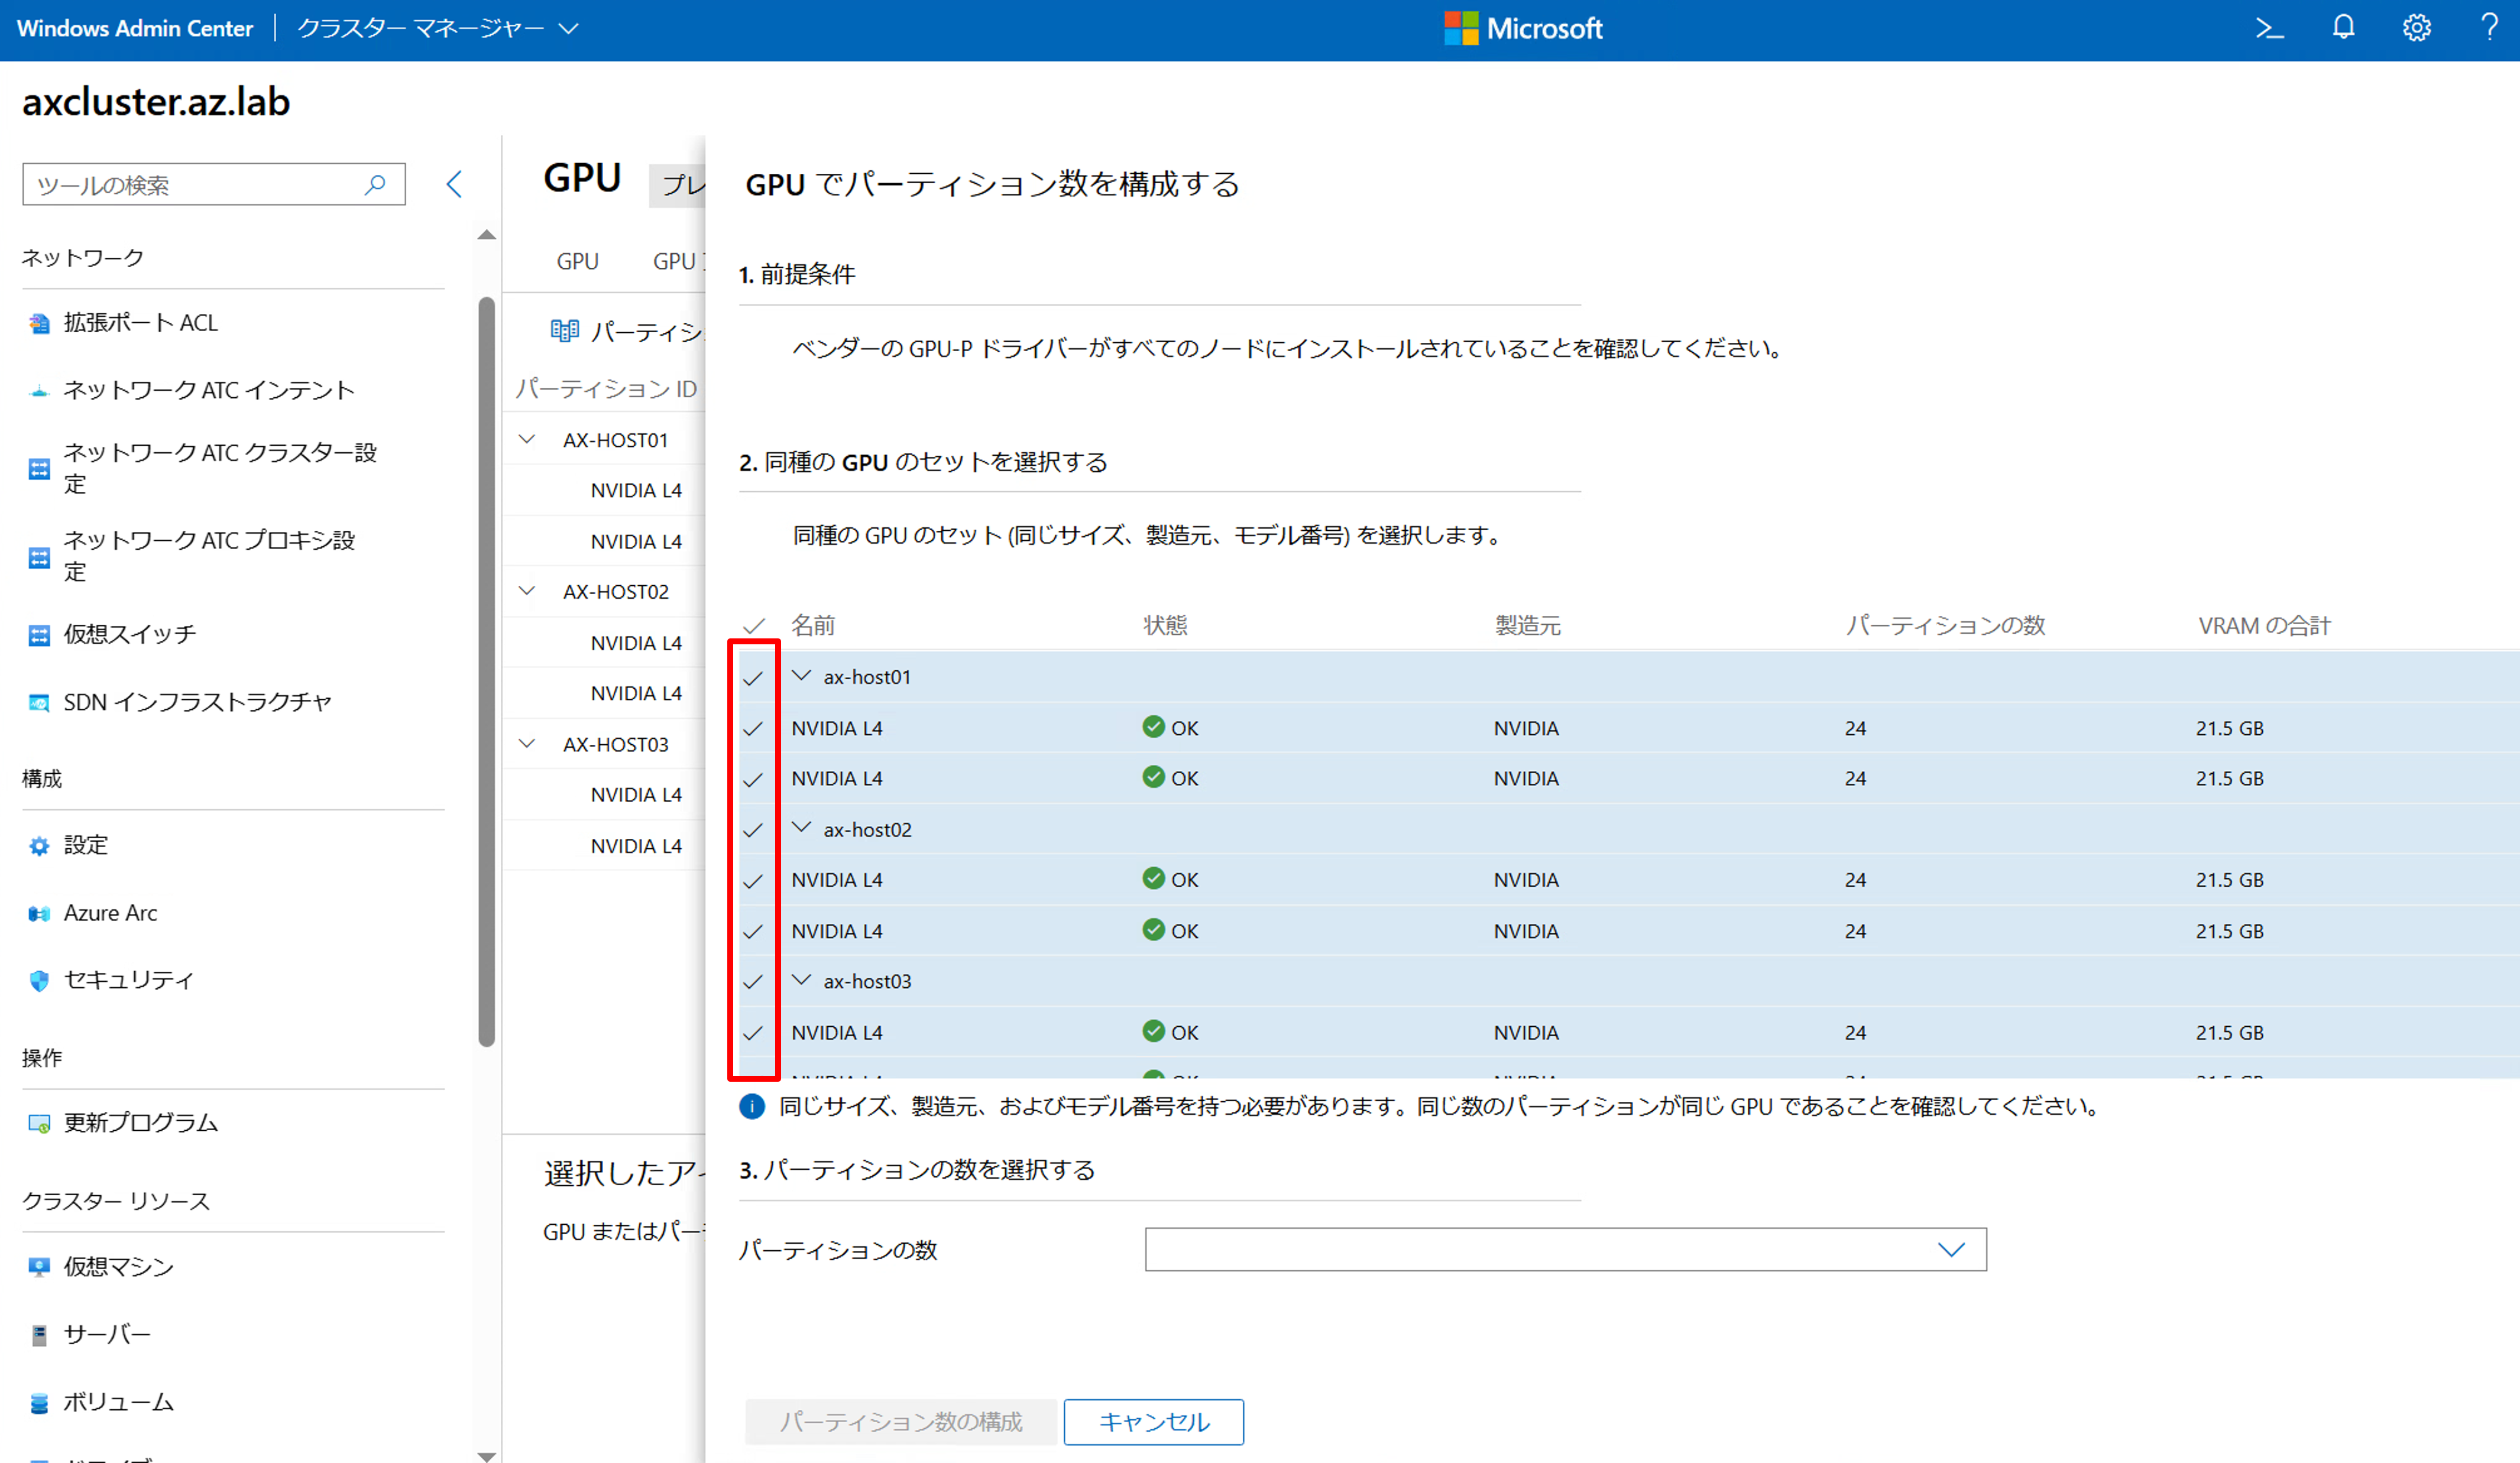Collapse the ax-host03 group in the selection table
This screenshot has width=2520, height=1463.
(x=801, y=980)
